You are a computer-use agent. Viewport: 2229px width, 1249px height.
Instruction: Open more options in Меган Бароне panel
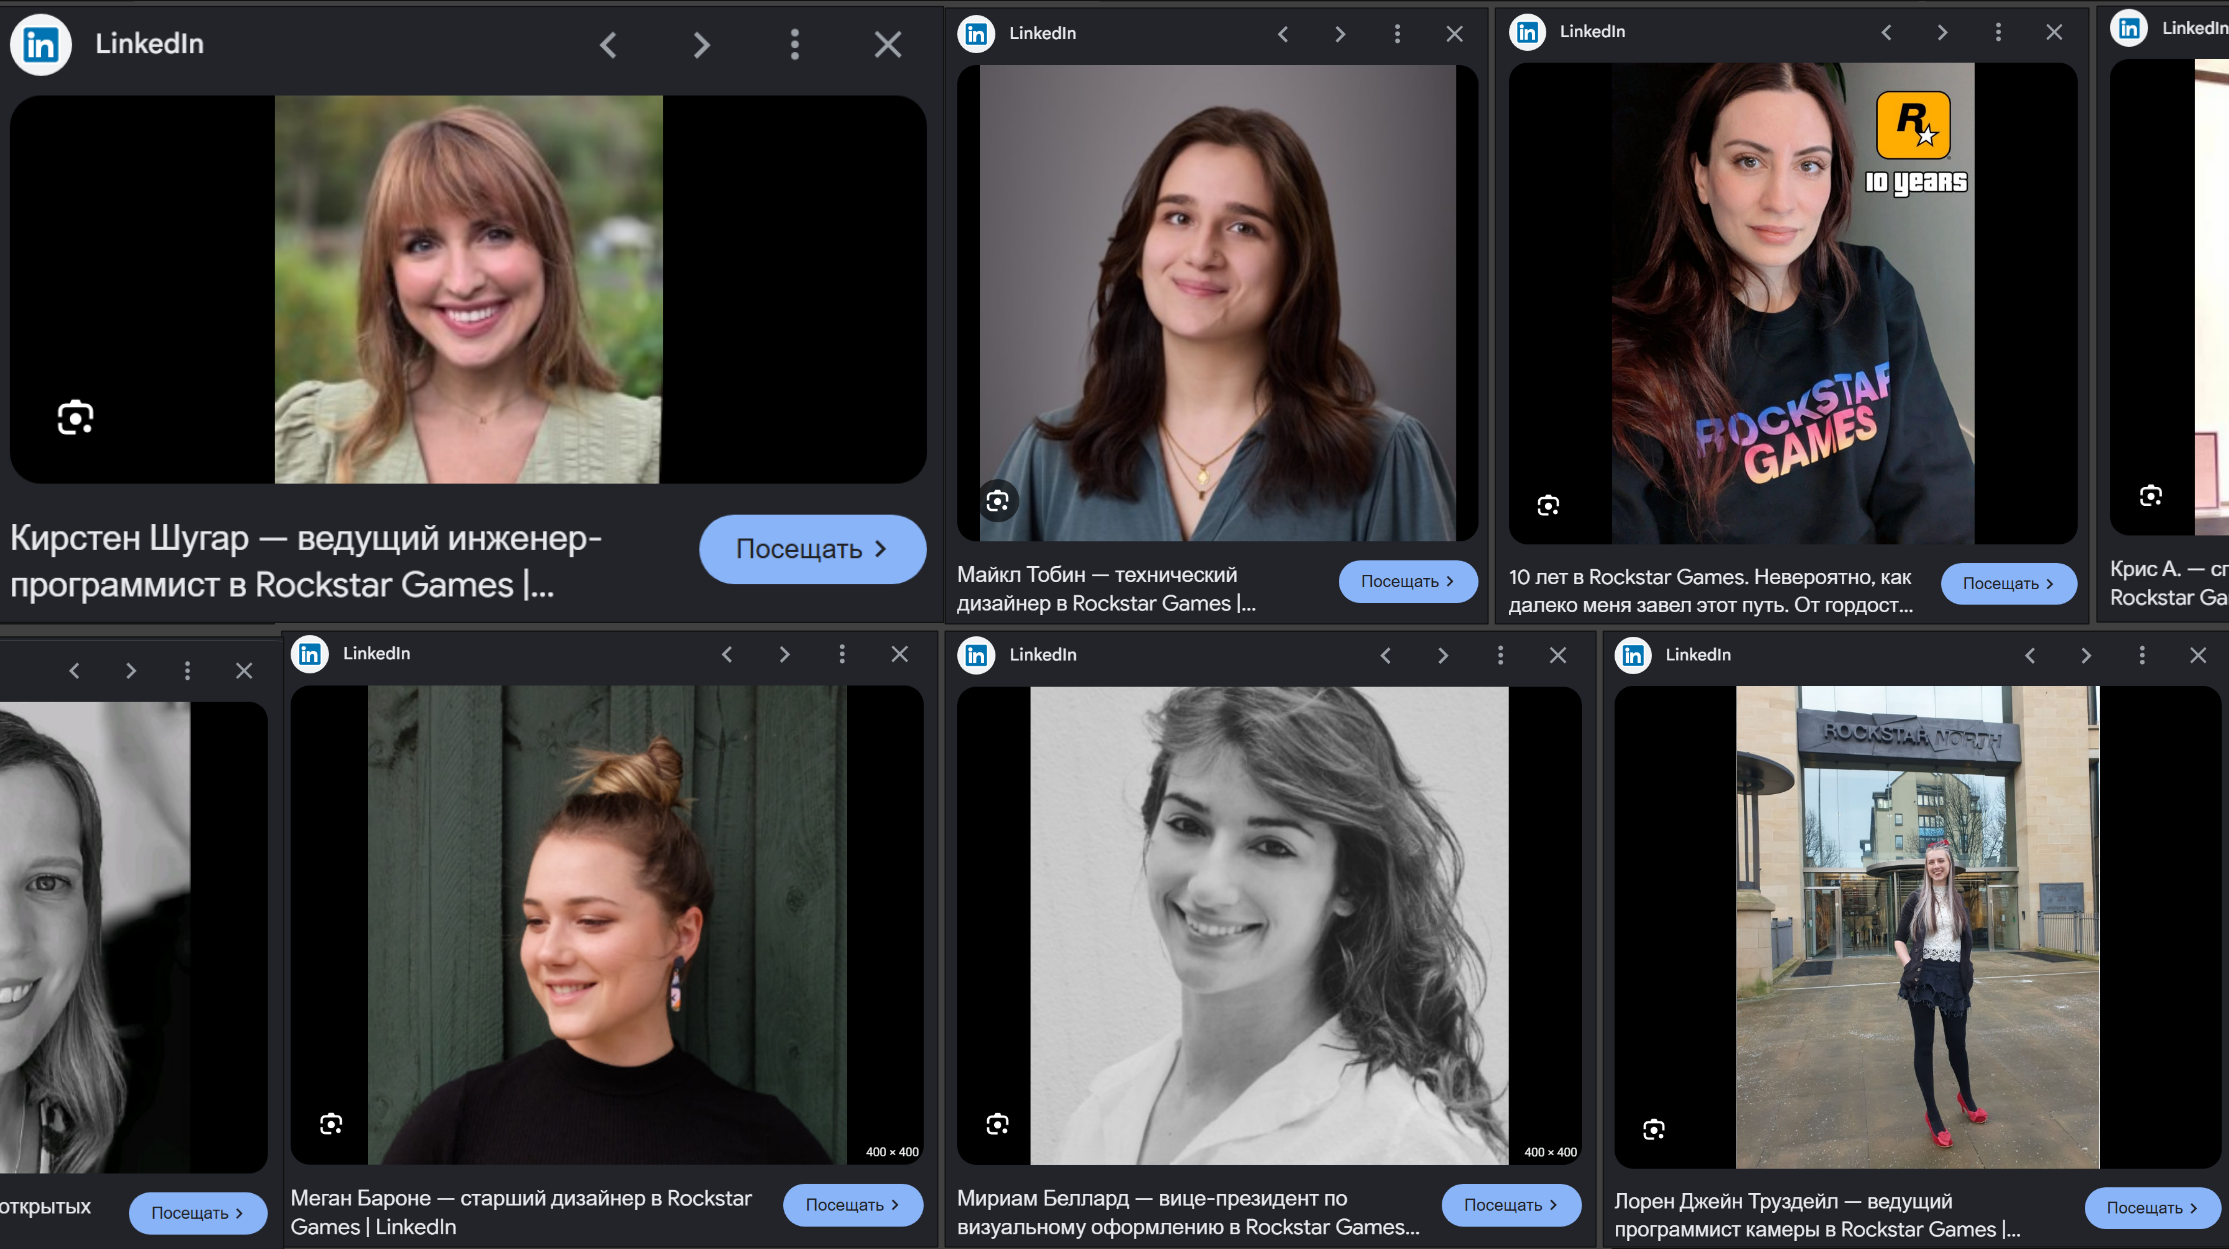point(842,654)
